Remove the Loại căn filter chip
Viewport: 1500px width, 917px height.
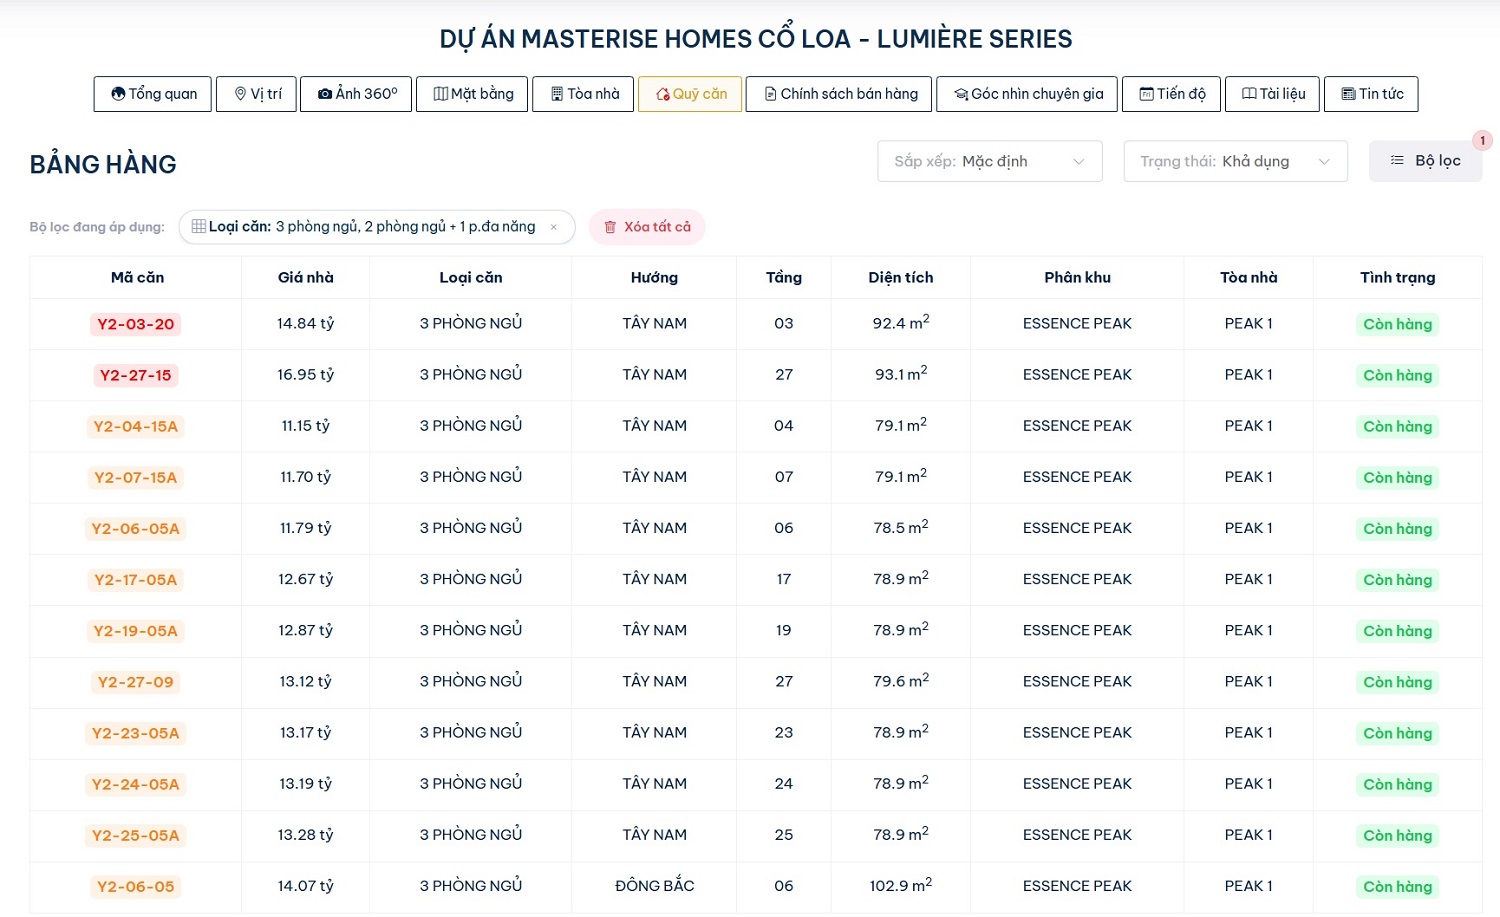tap(554, 227)
